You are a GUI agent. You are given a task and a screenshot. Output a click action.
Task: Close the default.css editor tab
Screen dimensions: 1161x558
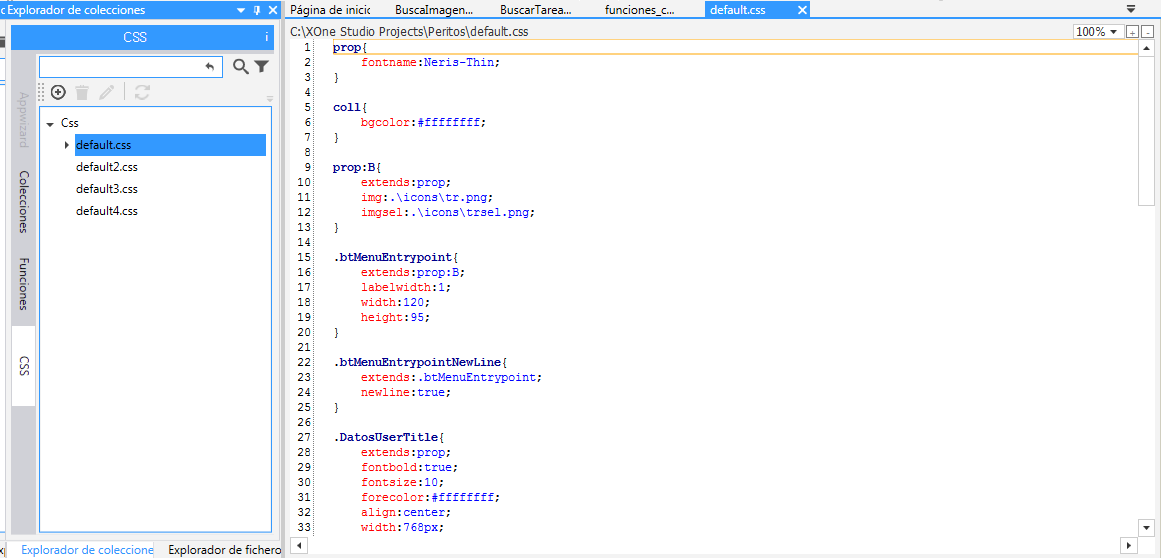click(802, 10)
